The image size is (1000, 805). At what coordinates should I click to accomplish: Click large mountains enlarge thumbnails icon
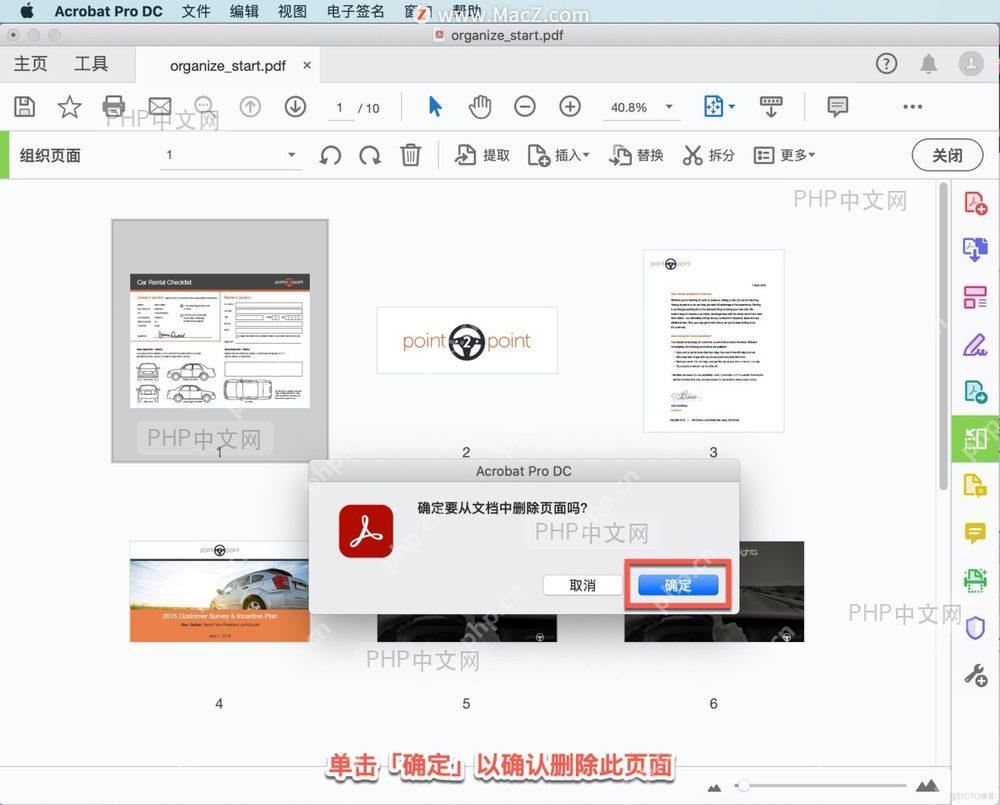point(927,786)
